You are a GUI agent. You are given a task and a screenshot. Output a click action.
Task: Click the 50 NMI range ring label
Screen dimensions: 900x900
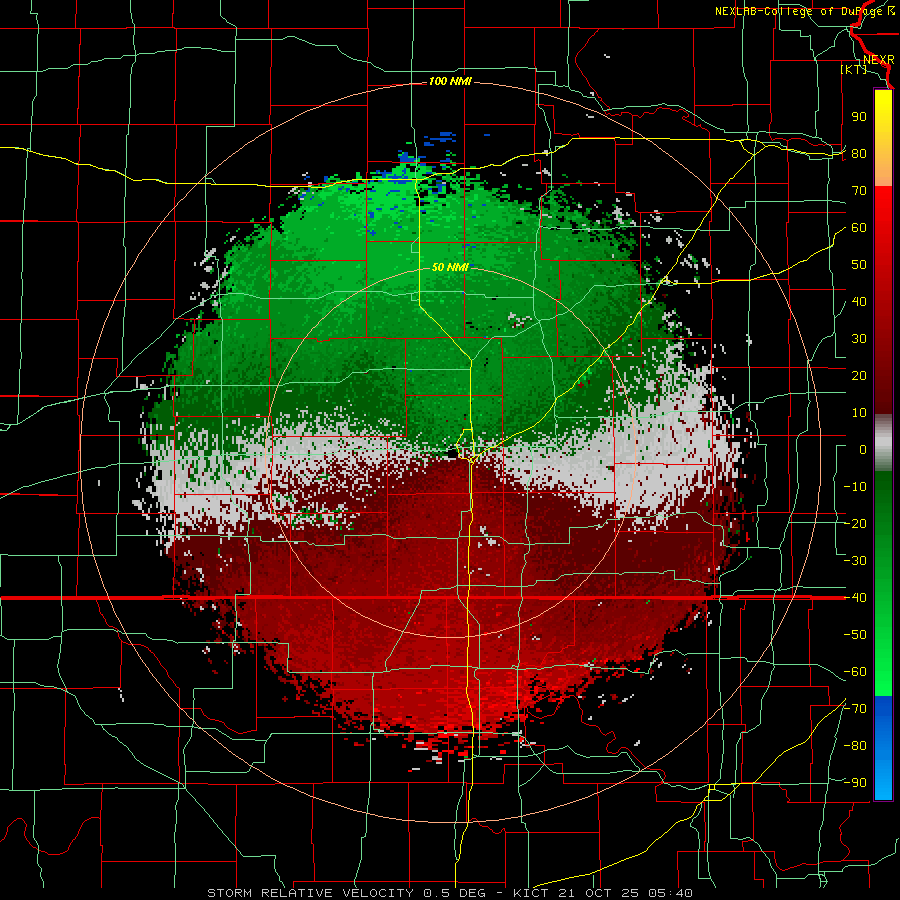click(x=450, y=267)
